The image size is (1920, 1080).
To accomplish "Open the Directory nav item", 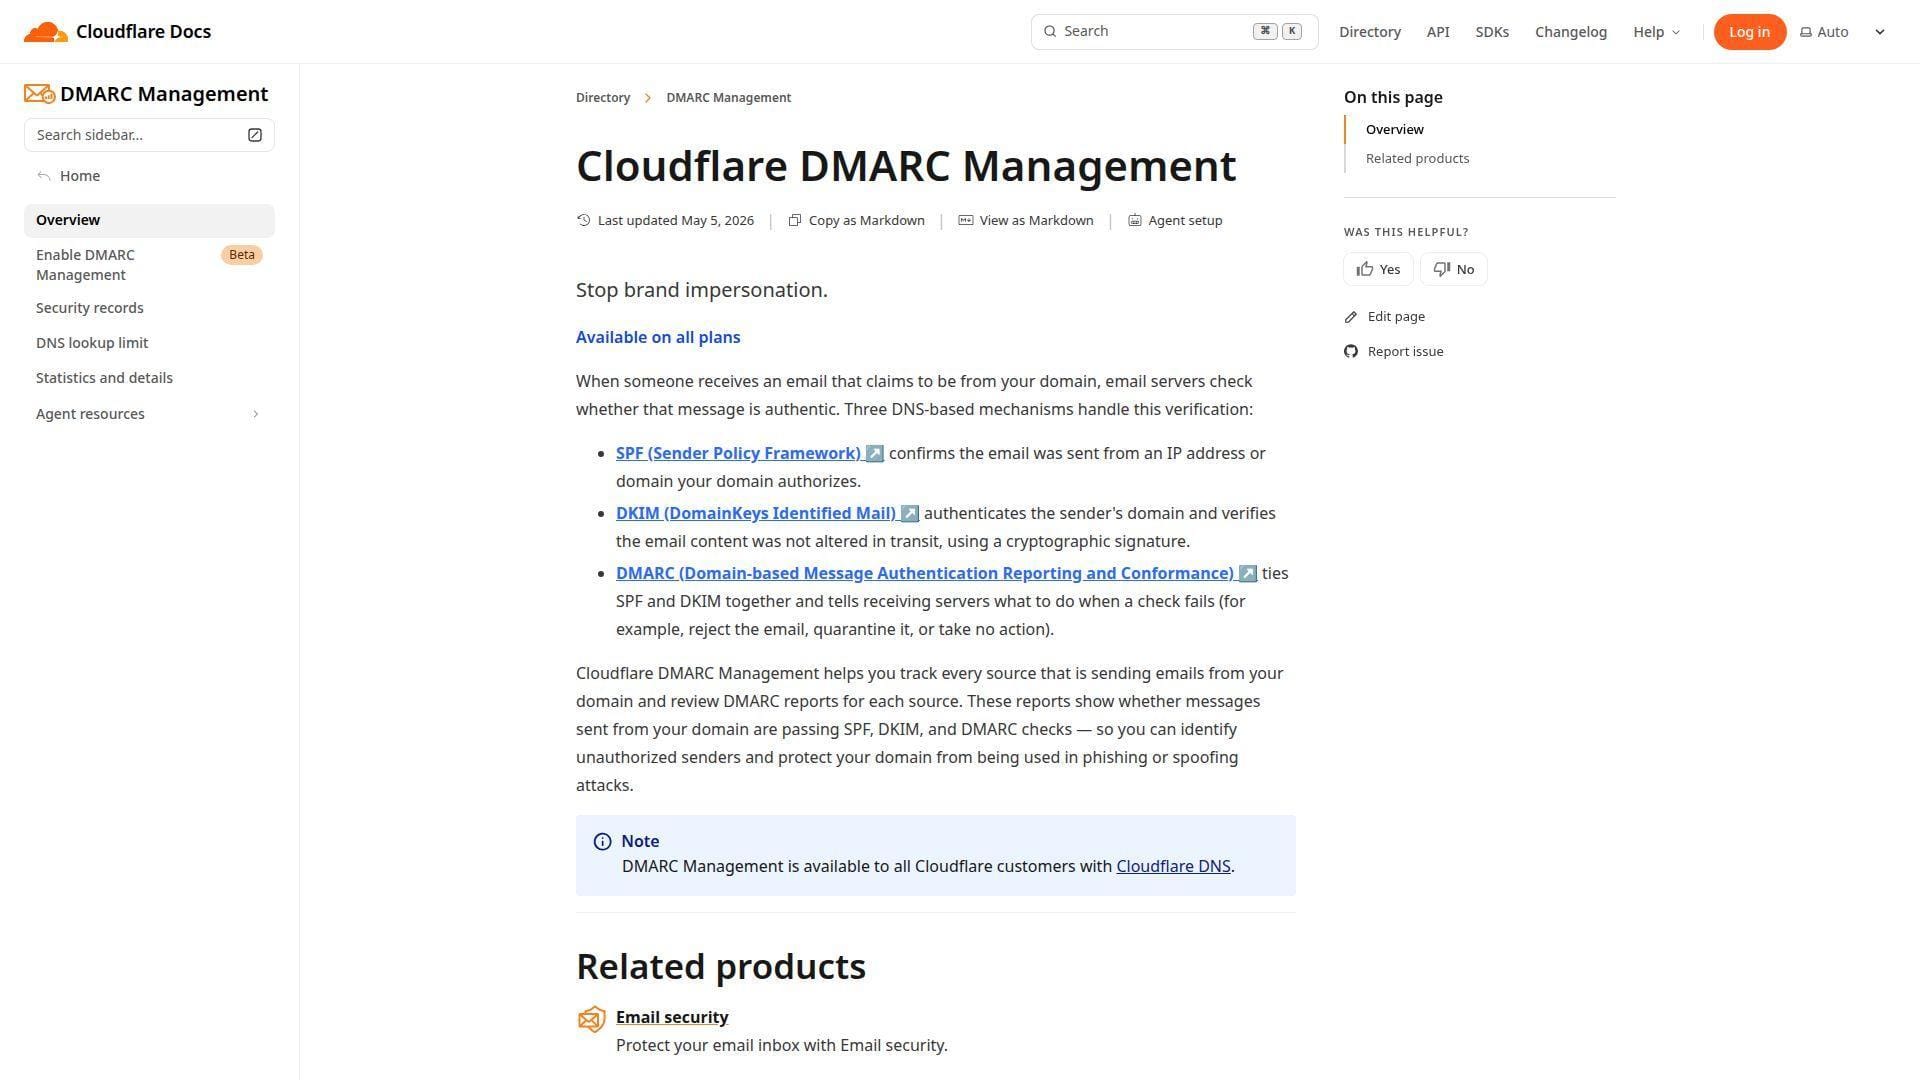I will point(1370,32).
